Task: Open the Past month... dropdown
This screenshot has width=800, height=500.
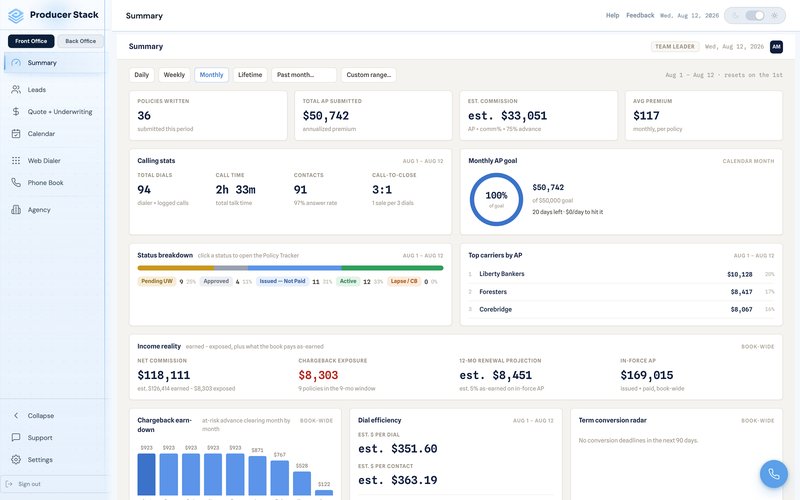Action: click(x=304, y=74)
